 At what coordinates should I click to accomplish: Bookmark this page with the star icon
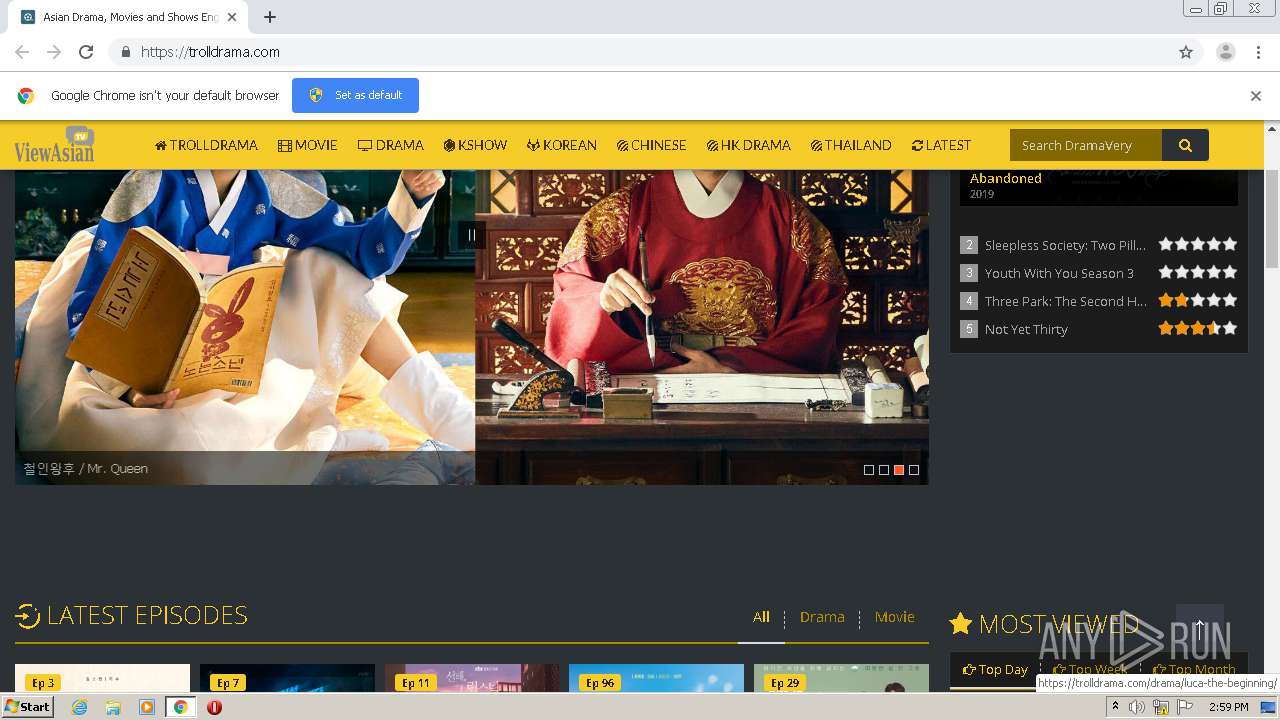pos(1186,52)
